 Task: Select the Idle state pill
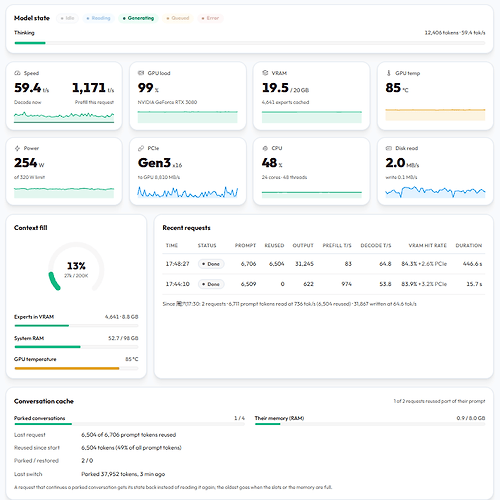pos(67,18)
